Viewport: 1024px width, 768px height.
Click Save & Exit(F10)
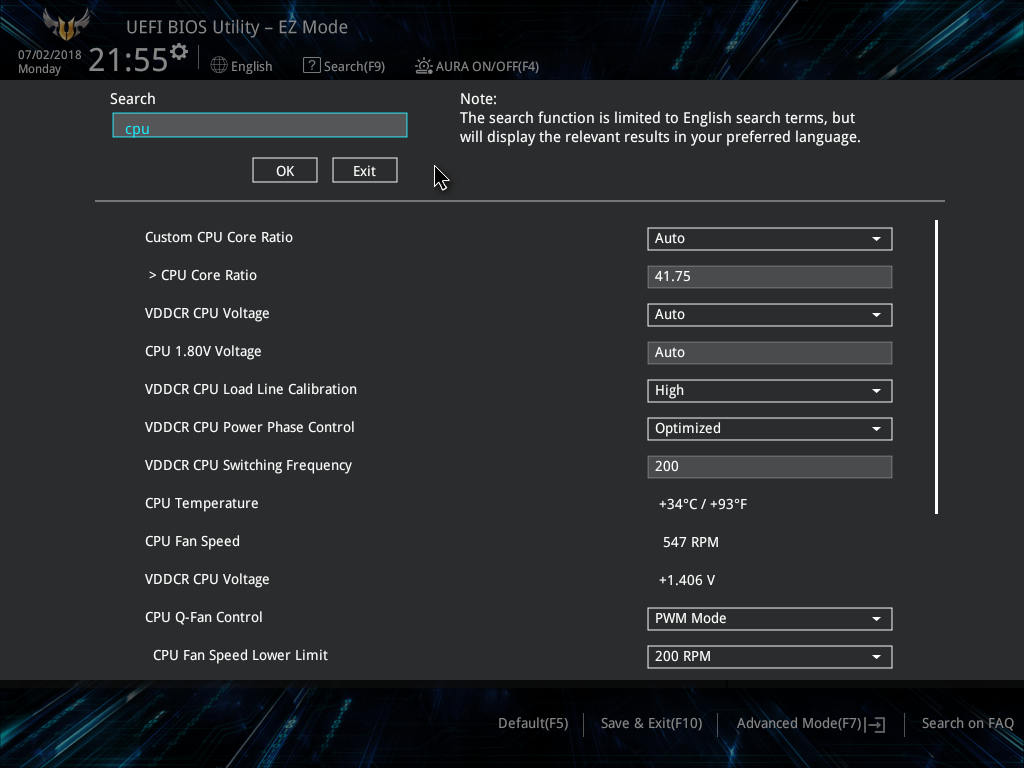tap(651, 723)
